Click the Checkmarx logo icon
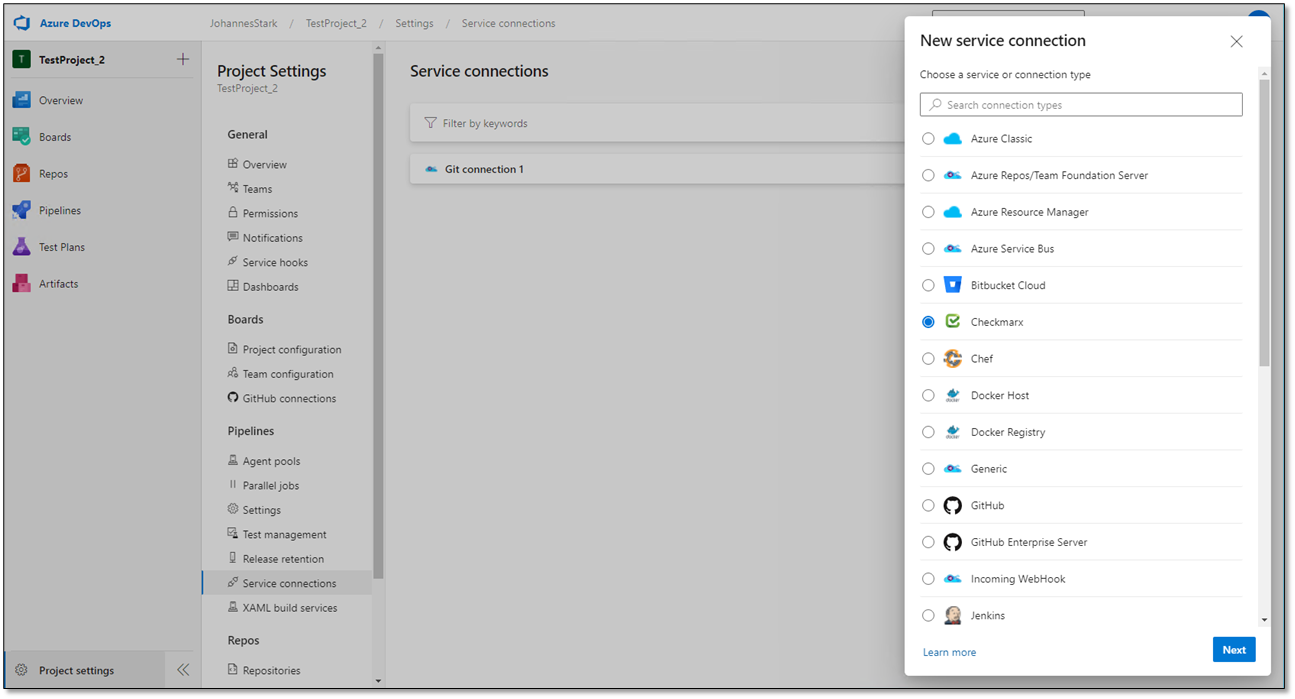Image resolution: width=1295 pixels, height=699 pixels. pos(952,322)
